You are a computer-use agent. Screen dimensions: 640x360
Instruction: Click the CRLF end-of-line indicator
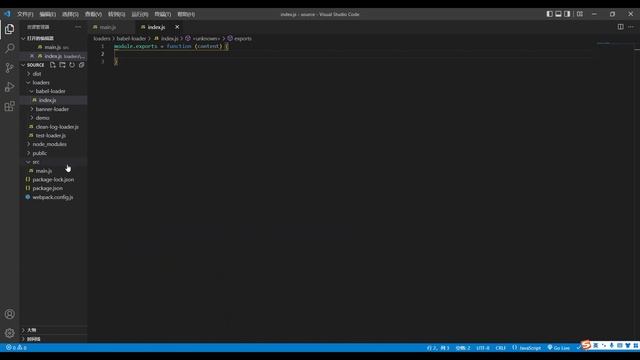coord(500,348)
